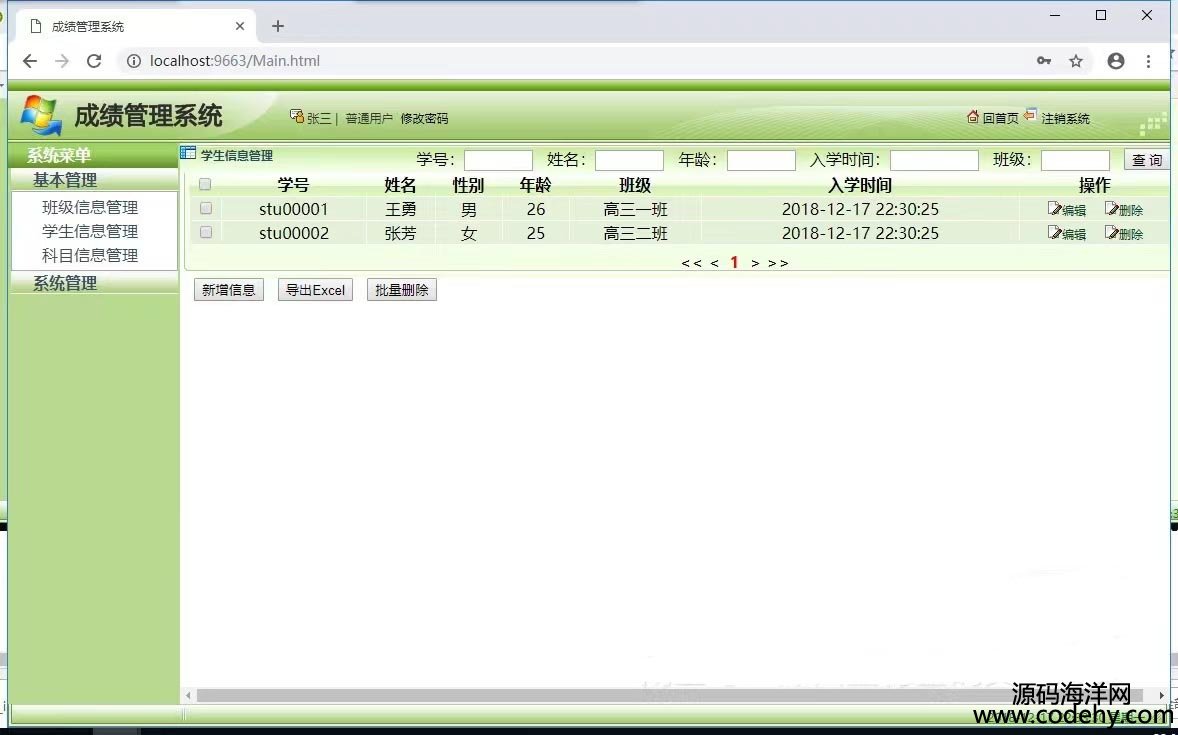Click the 姓名 search input field
Screen dimensions: 1178x735
click(x=630, y=160)
